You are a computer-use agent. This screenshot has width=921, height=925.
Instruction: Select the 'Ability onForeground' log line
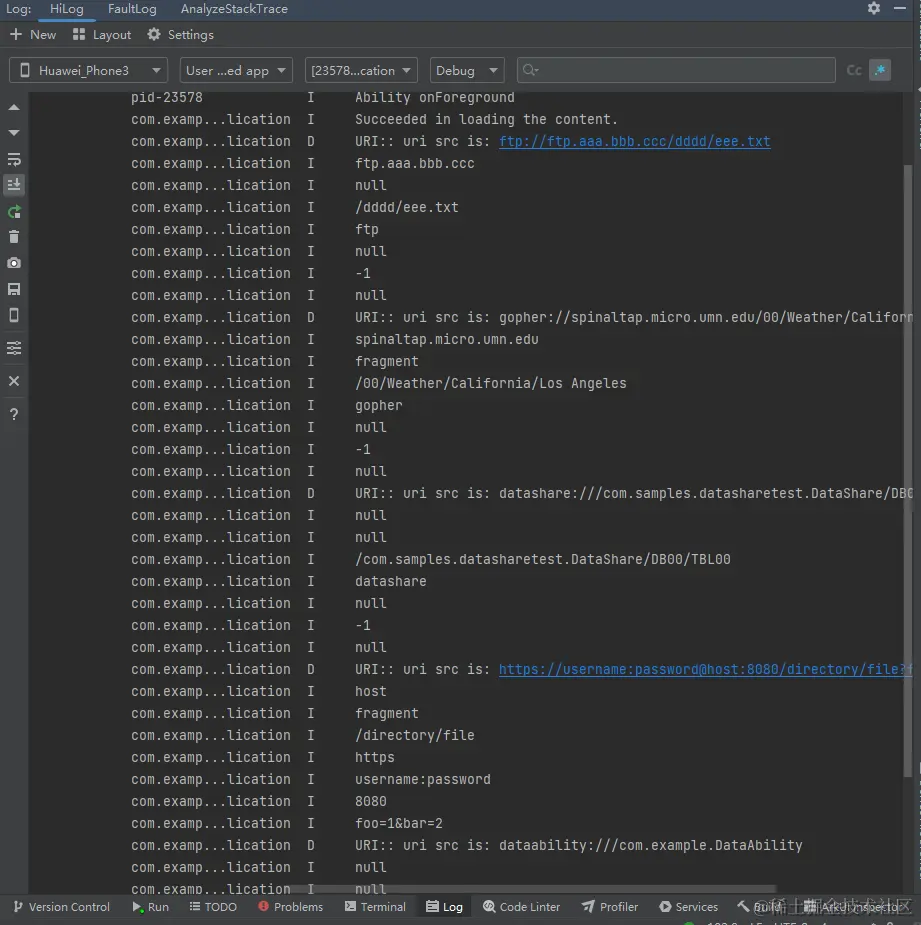point(435,98)
